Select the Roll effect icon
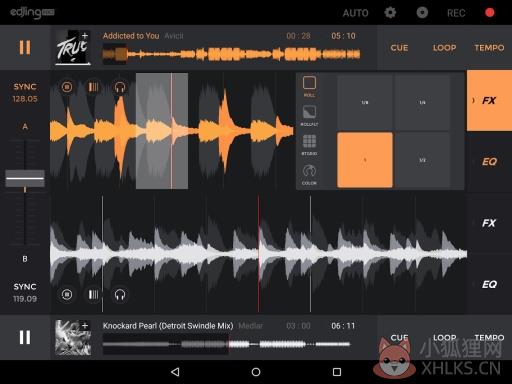 [x=309, y=83]
